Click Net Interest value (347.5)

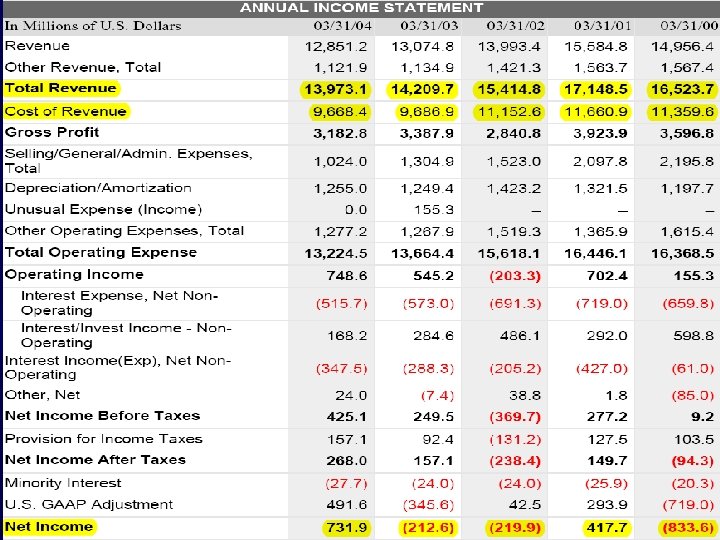pyautogui.click(x=342, y=369)
